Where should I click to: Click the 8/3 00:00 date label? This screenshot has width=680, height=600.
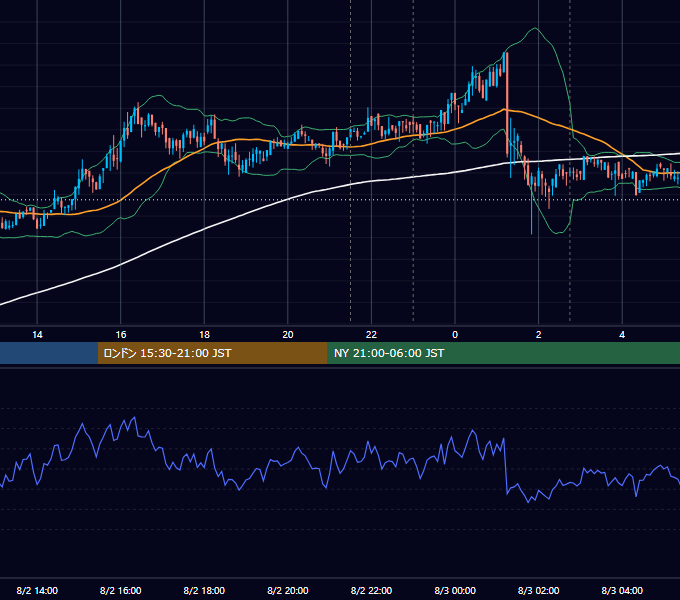[455, 590]
